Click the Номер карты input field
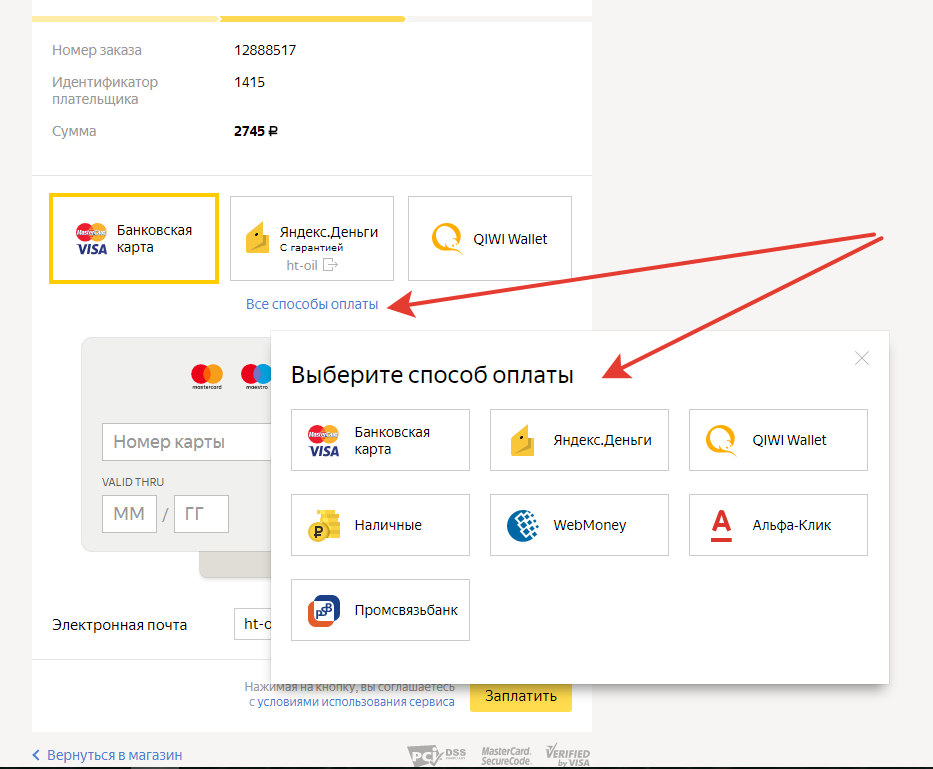Screen dimensions: 933x769 click(x=186, y=442)
